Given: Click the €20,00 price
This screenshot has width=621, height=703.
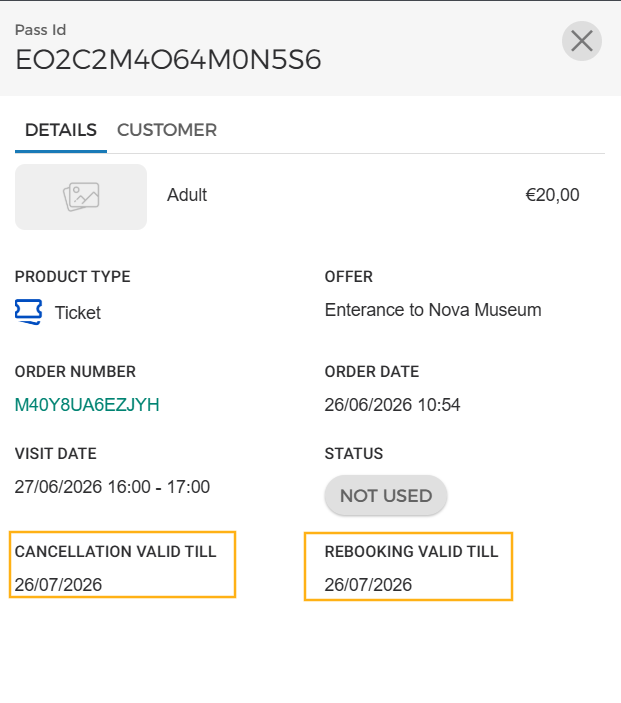Looking at the screenshot, I should pos(552,195).
